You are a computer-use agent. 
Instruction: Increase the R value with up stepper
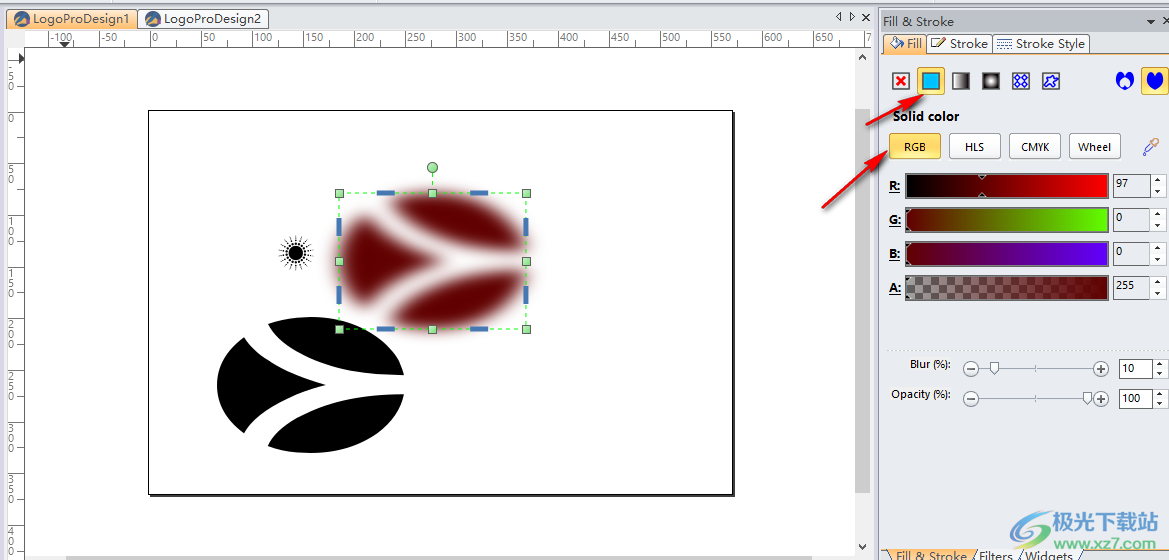point(1158,180)
